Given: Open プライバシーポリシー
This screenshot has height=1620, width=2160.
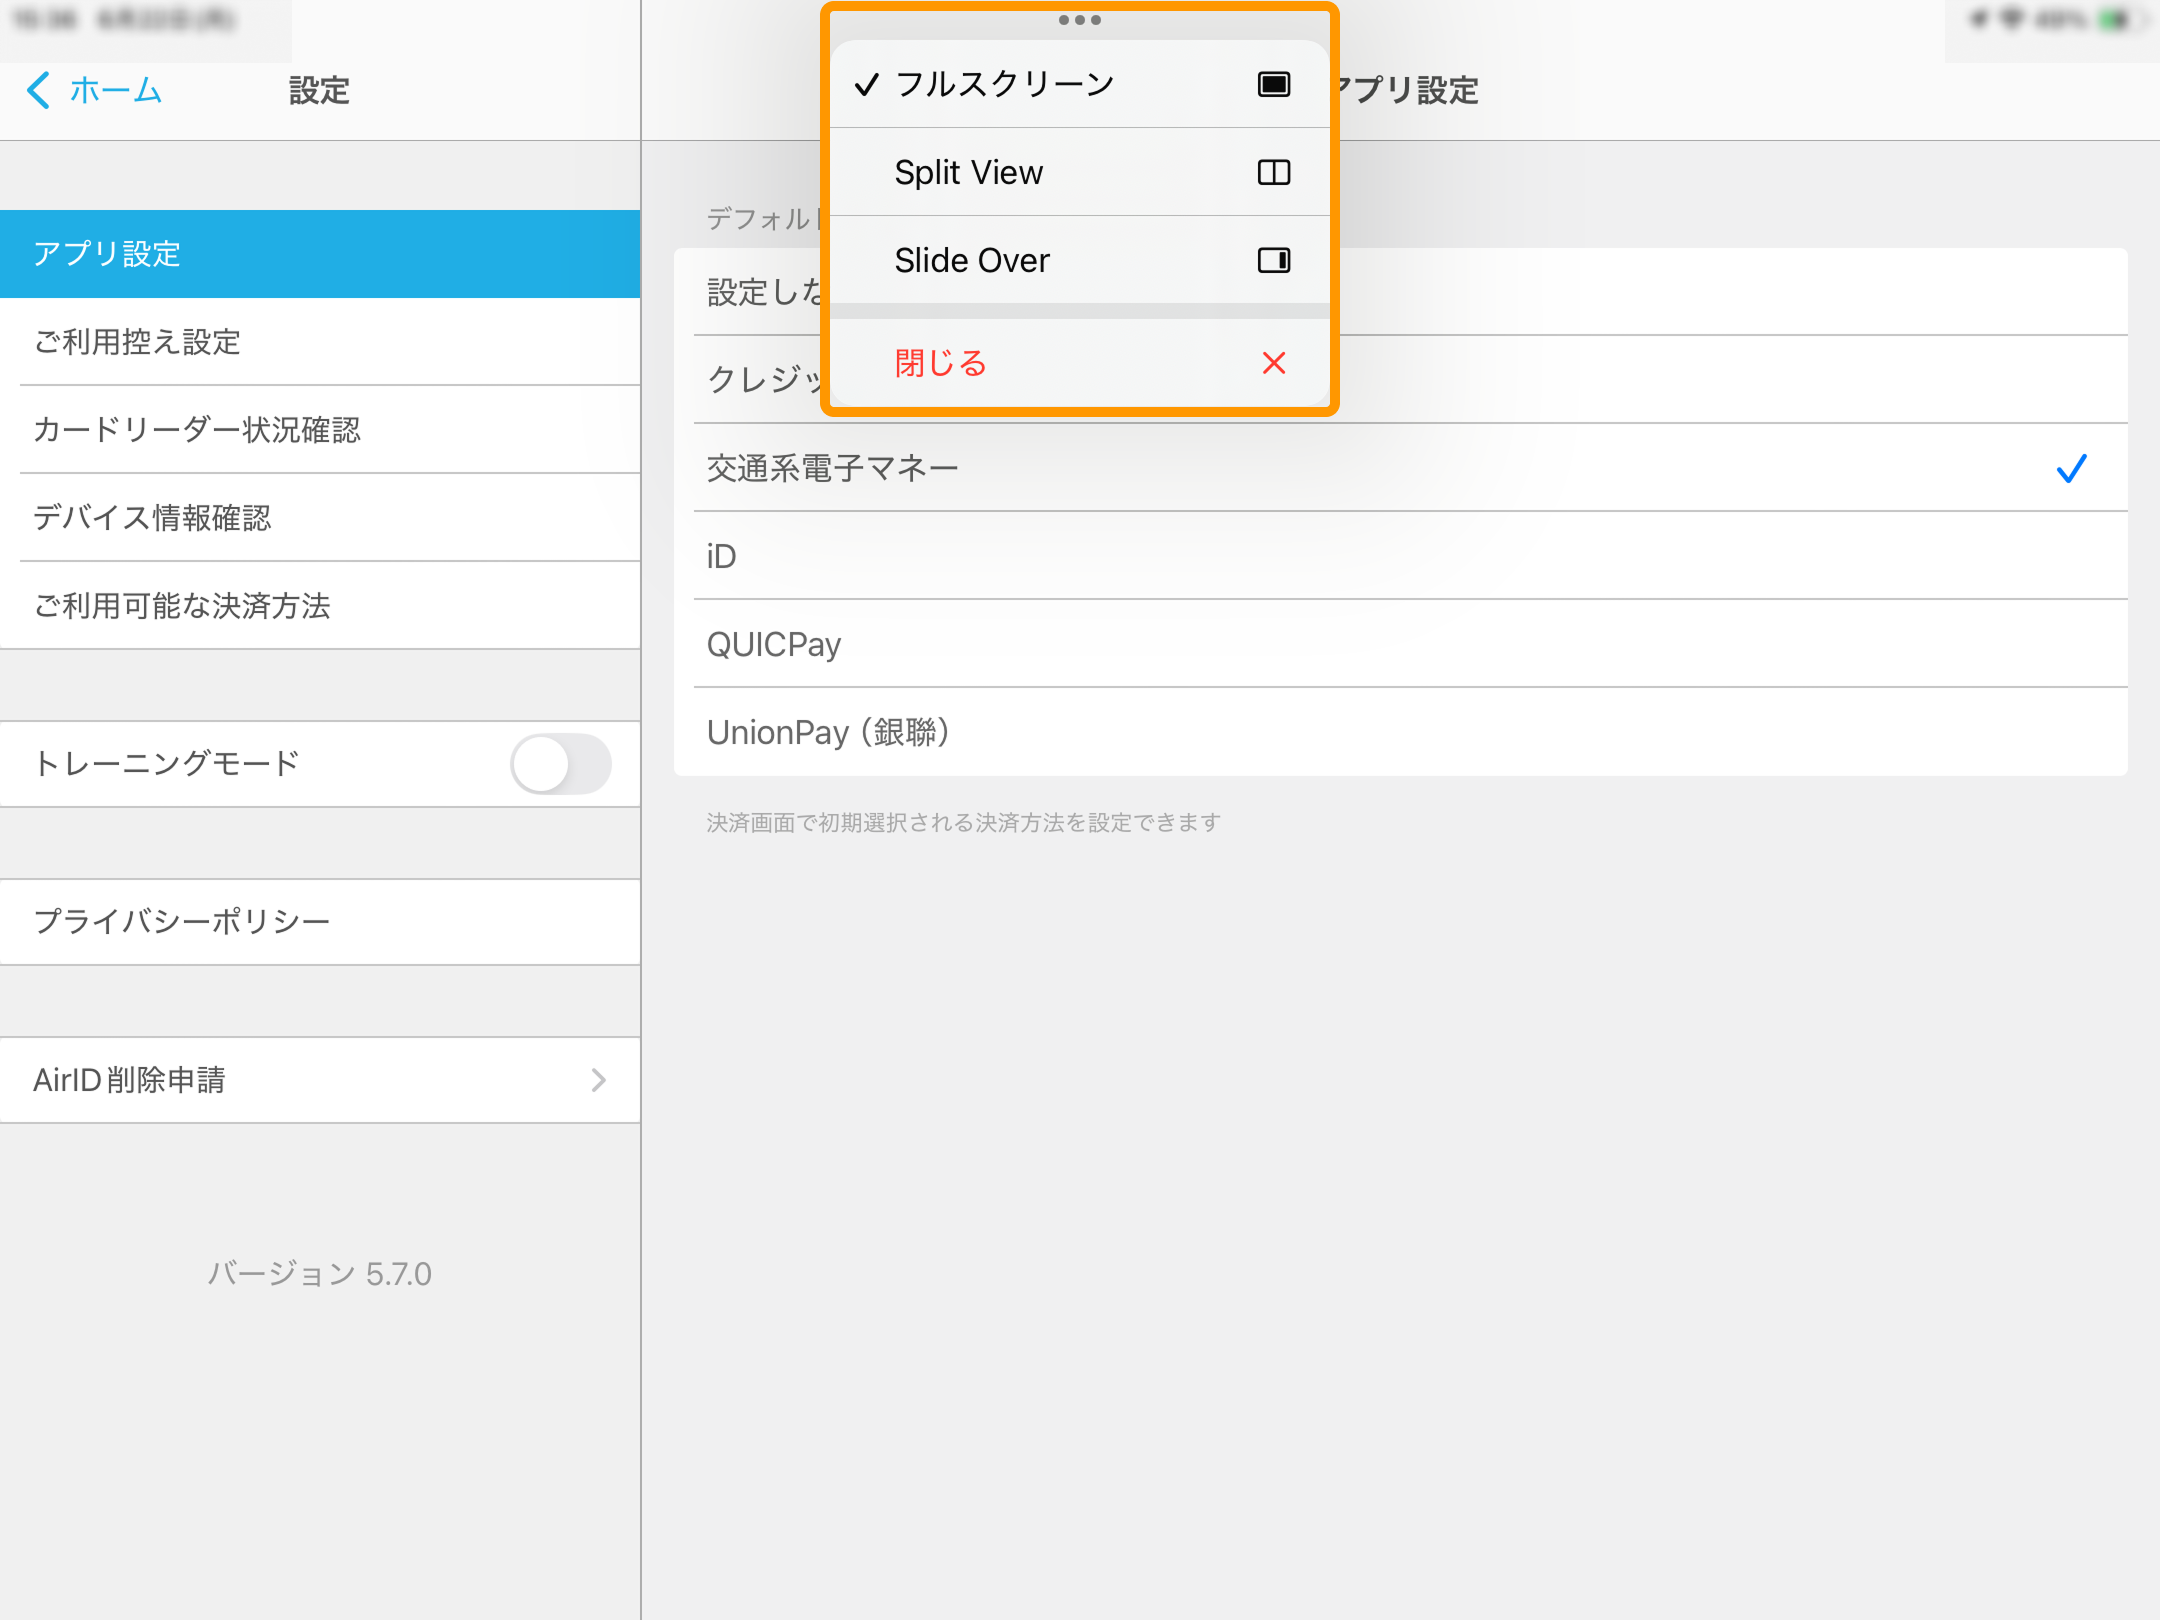Looking at the screenshot, I should coord(320,922).
